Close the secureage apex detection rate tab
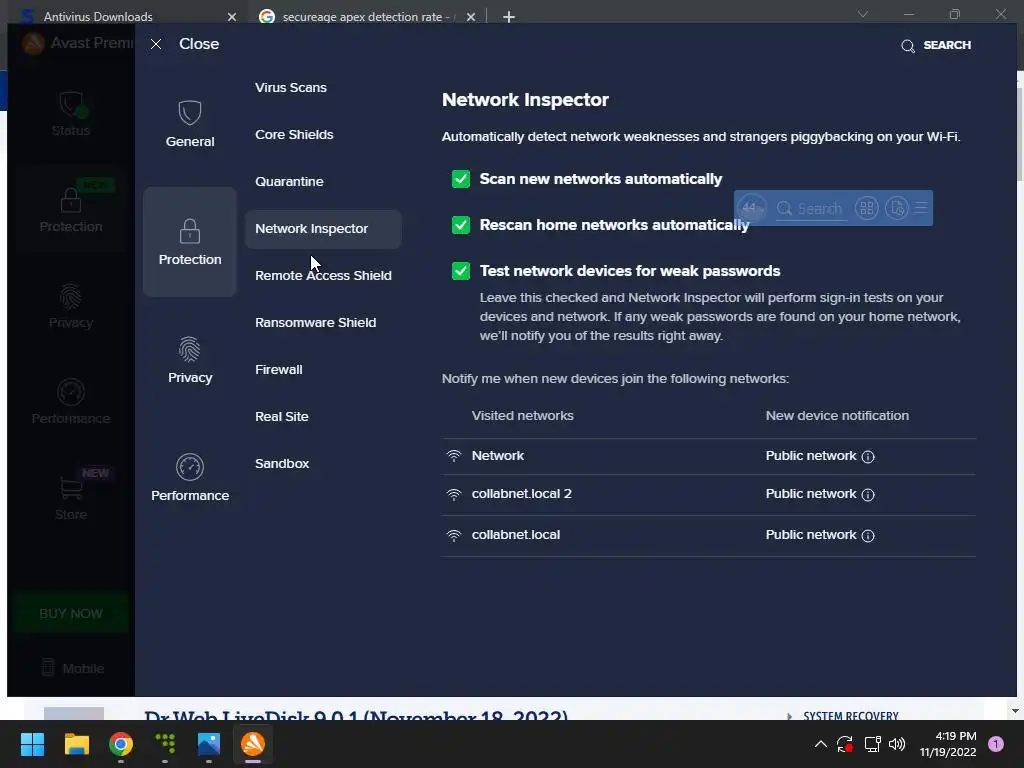 point(471,17)
